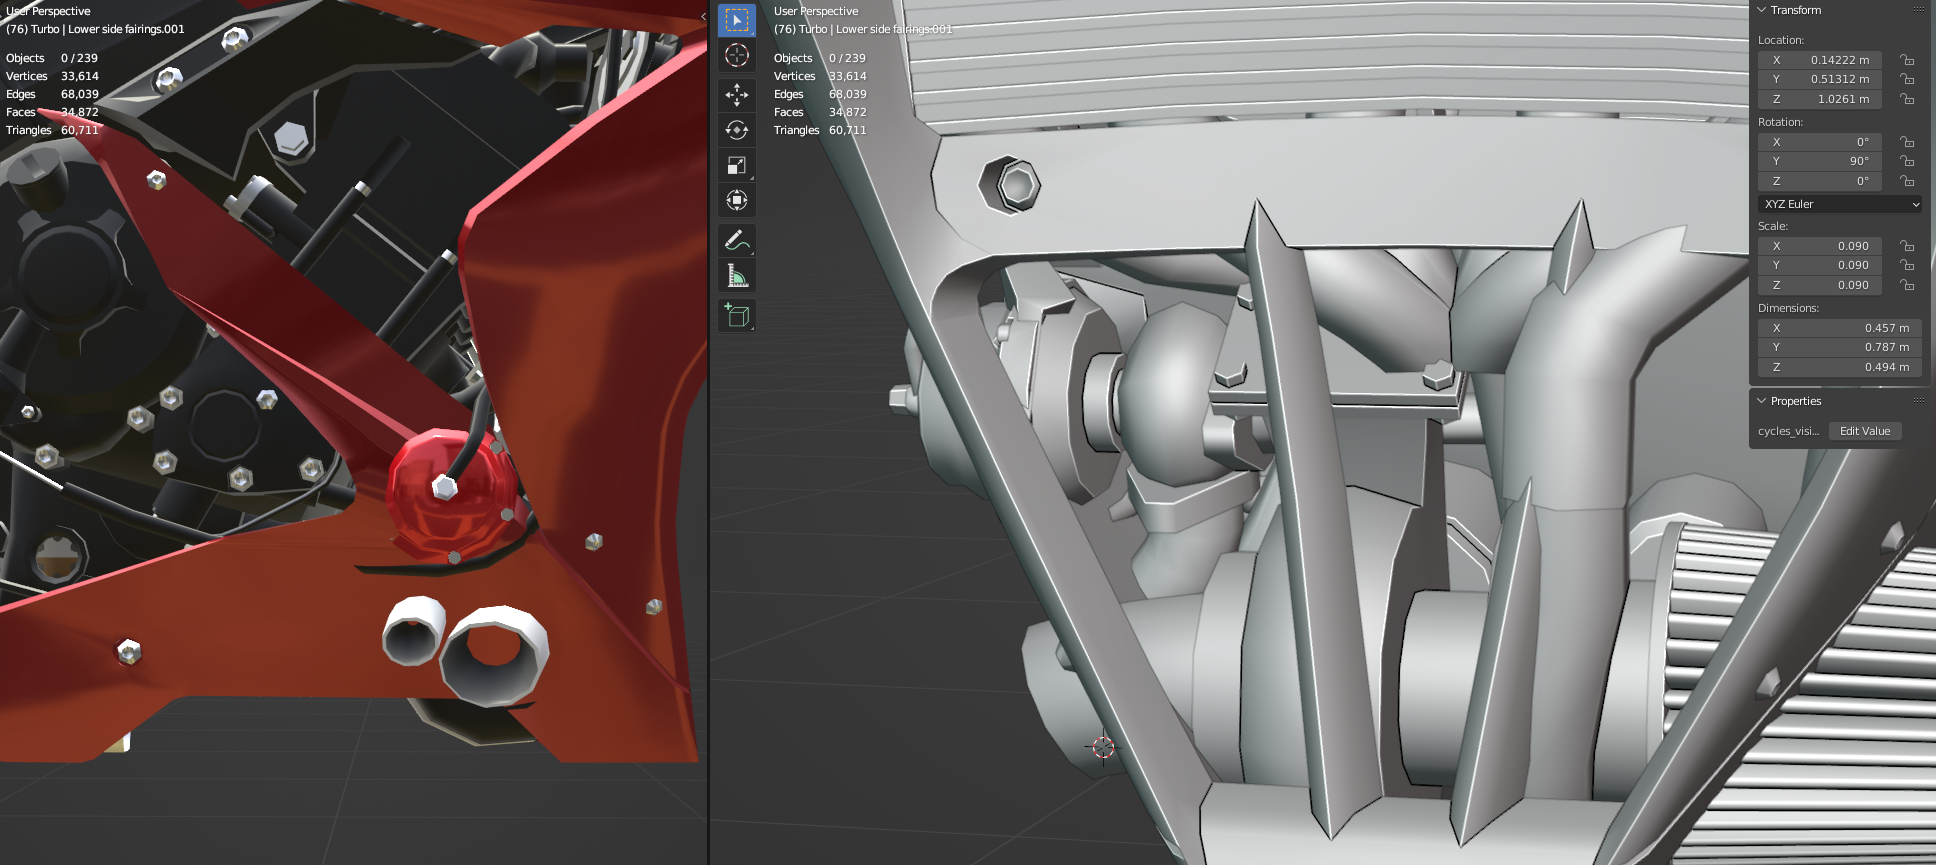
Task: Click the "Rotation:" label
Action: tap(1780, 122)
